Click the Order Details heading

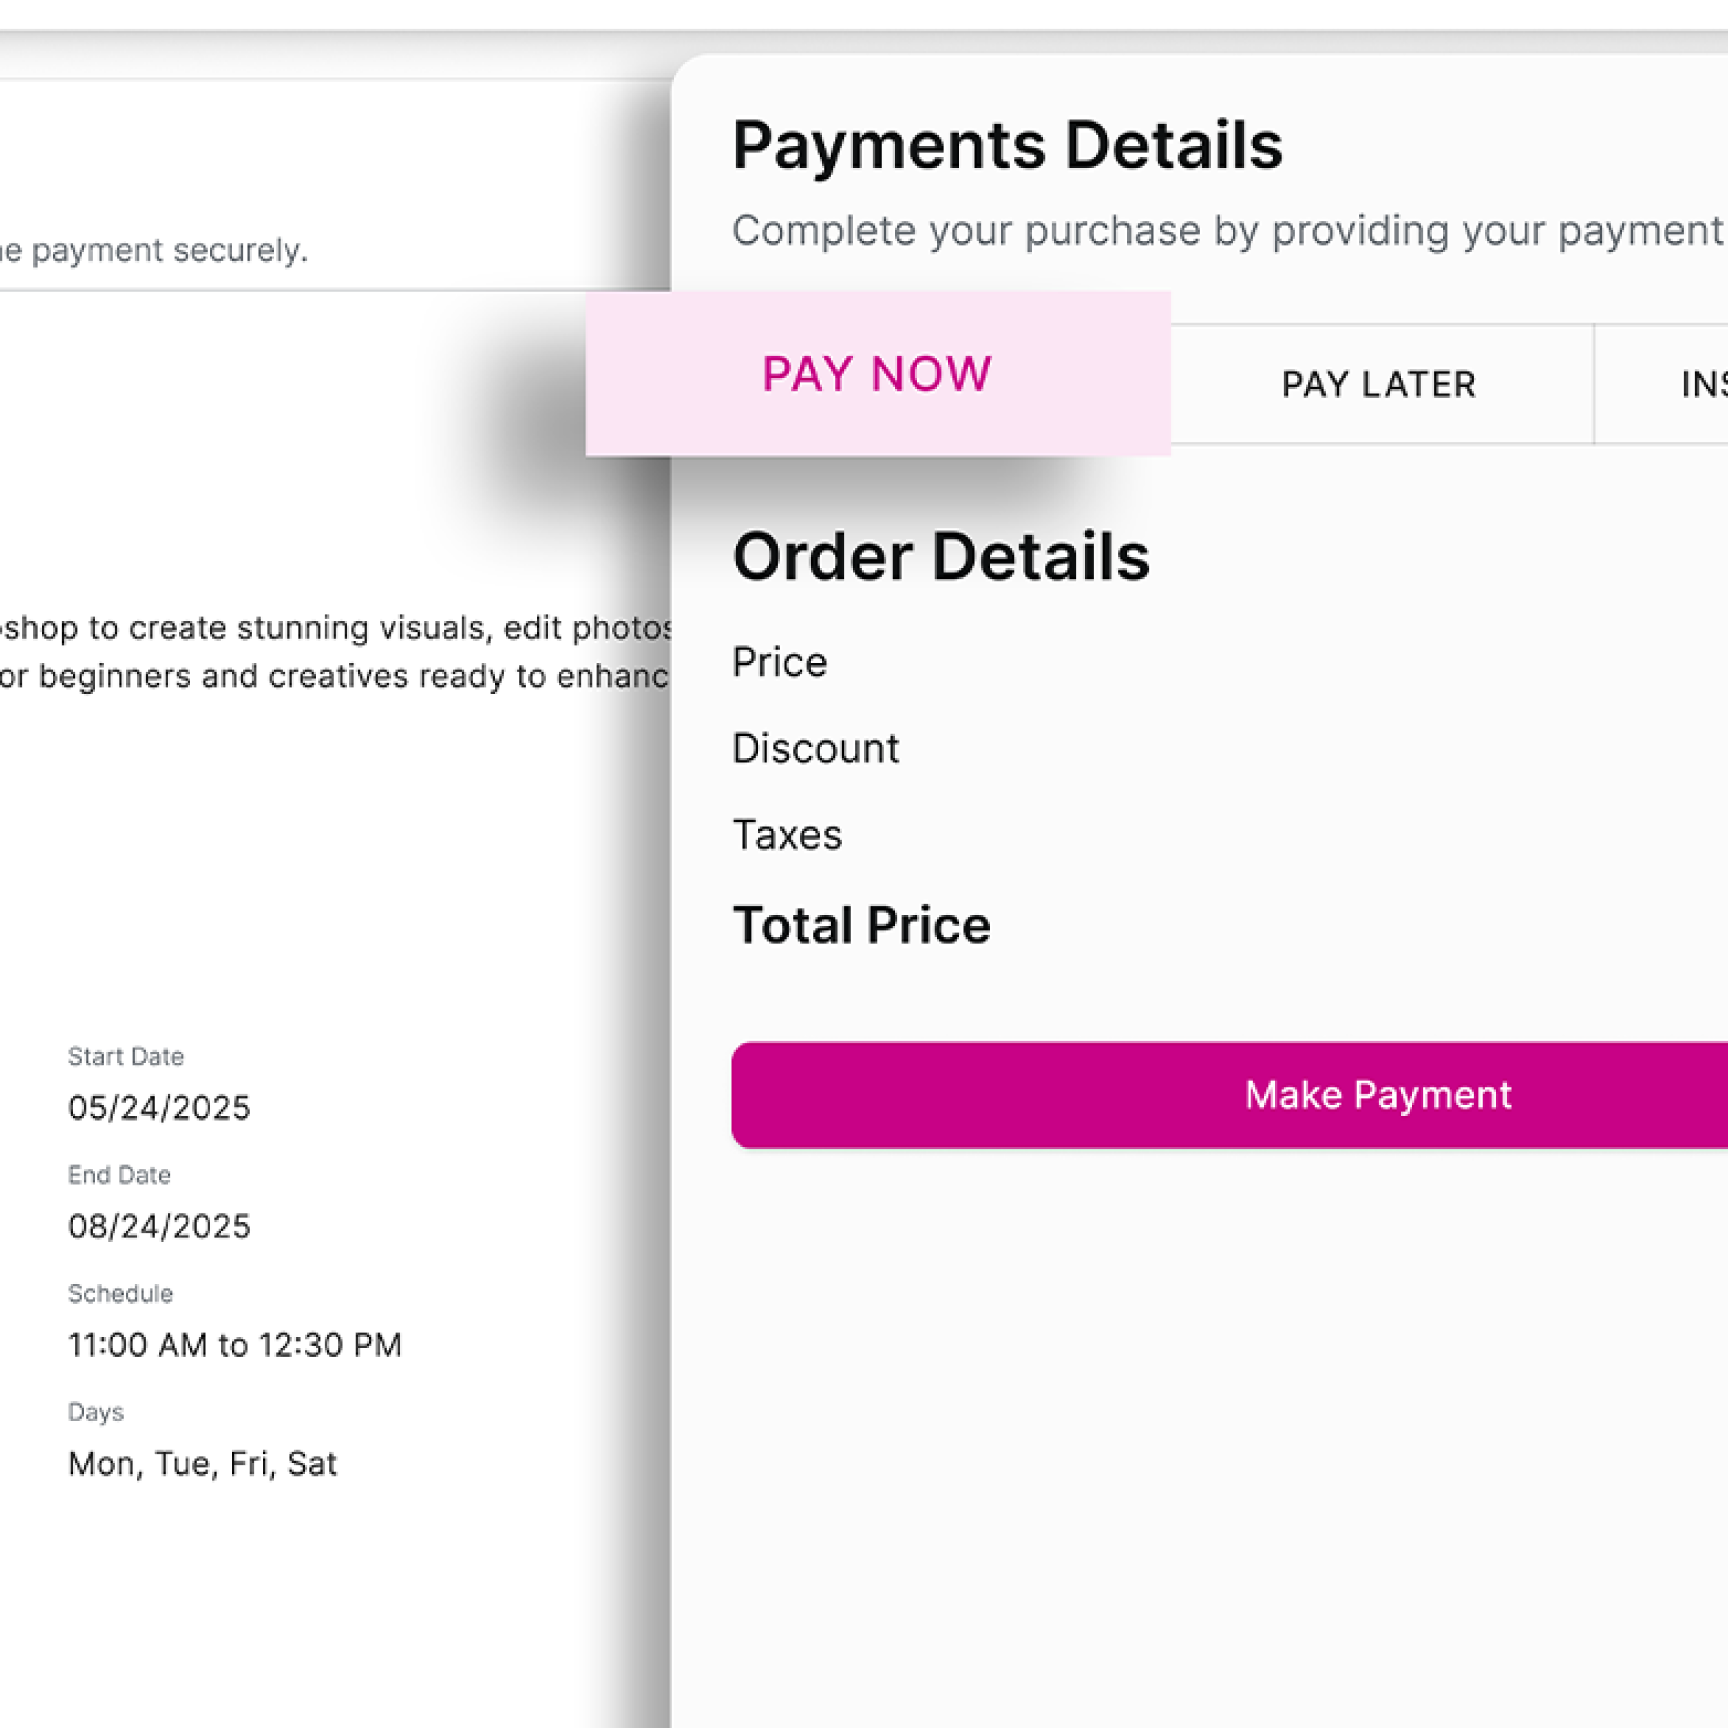940,557
